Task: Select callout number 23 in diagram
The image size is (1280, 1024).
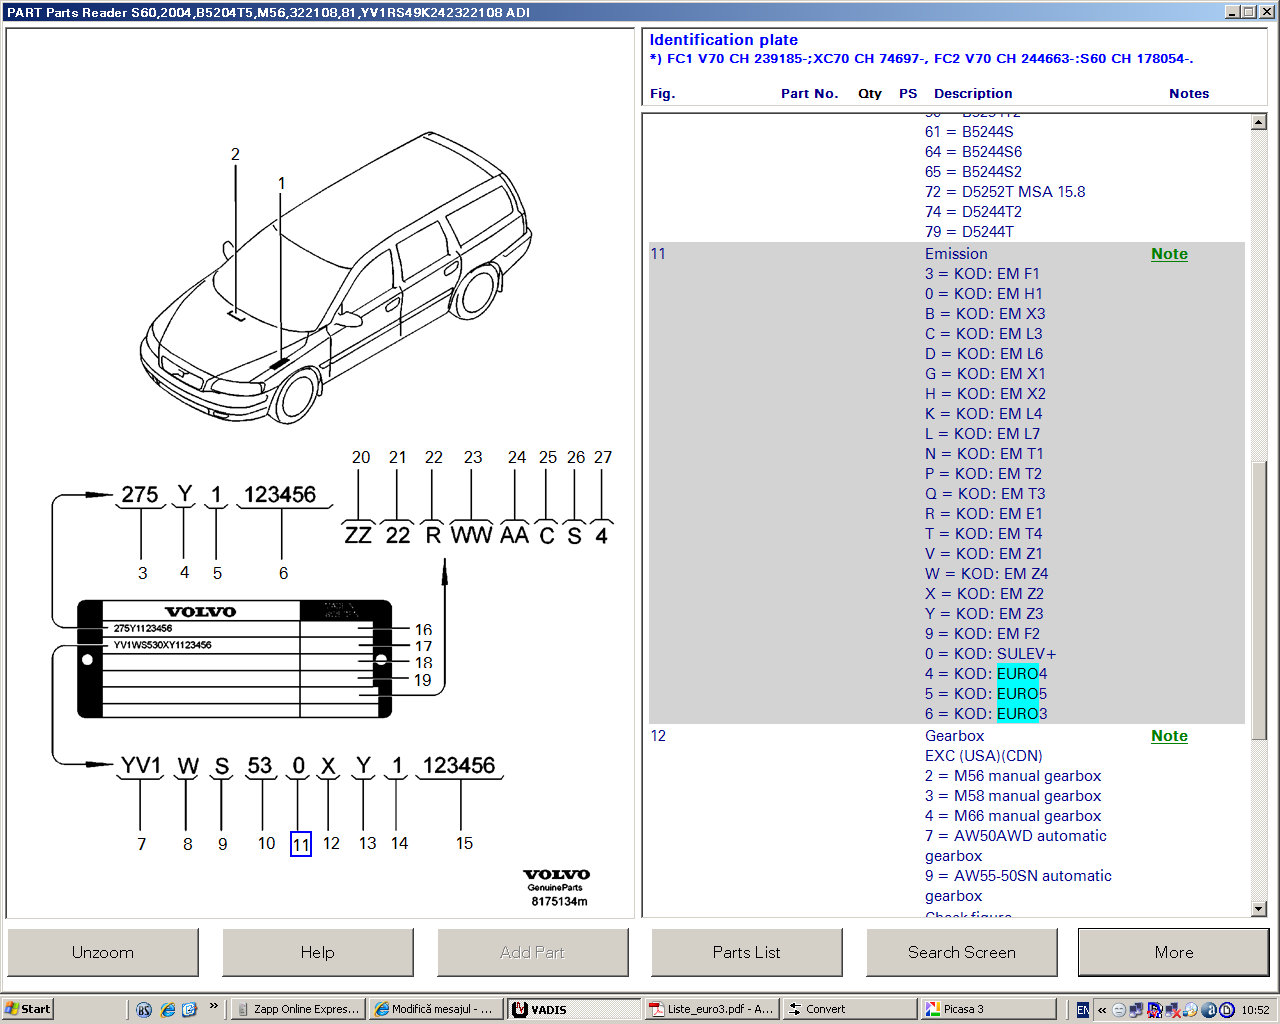Action: point(473,457)
